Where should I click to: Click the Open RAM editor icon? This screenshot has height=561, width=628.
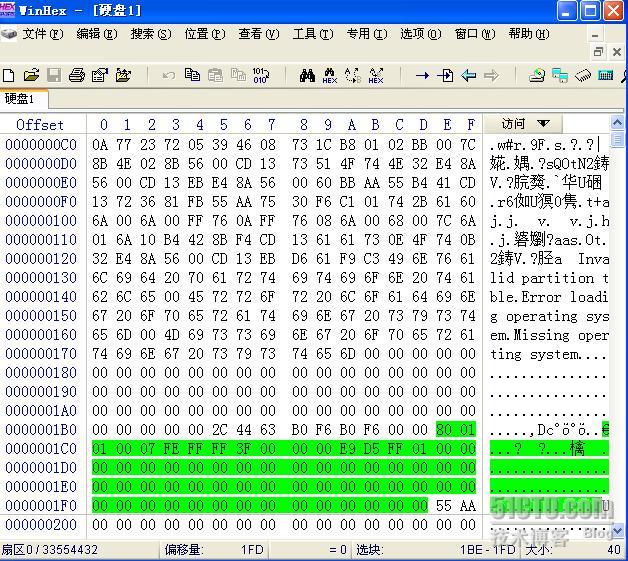605,75
